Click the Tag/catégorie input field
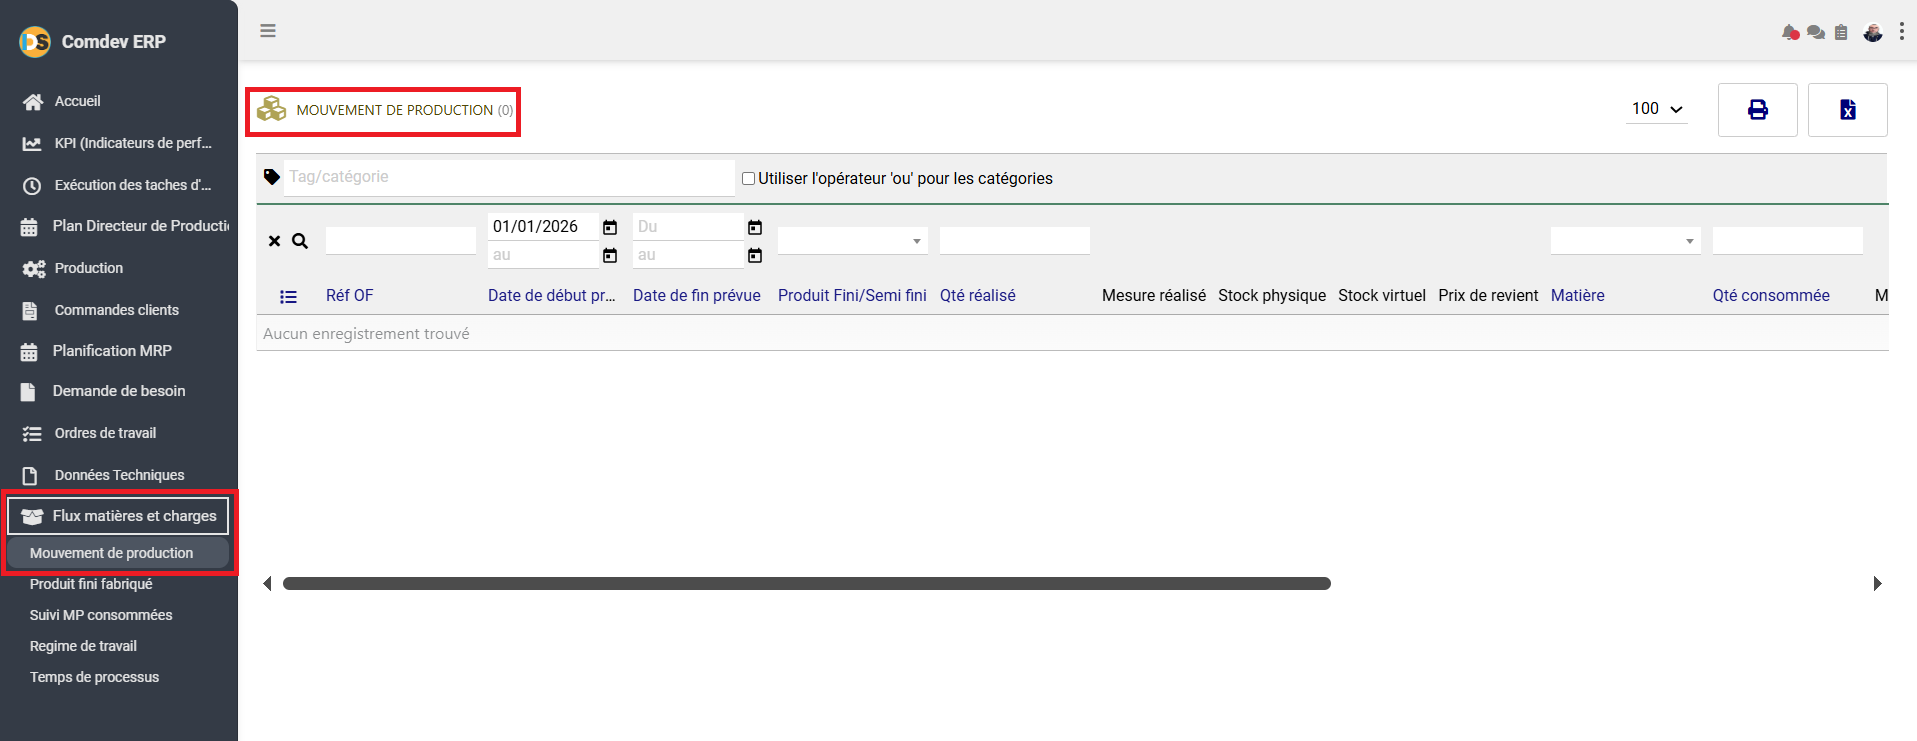Image resolution: width=1917 pixels, height=741 pixels. [x=509, y=178]
